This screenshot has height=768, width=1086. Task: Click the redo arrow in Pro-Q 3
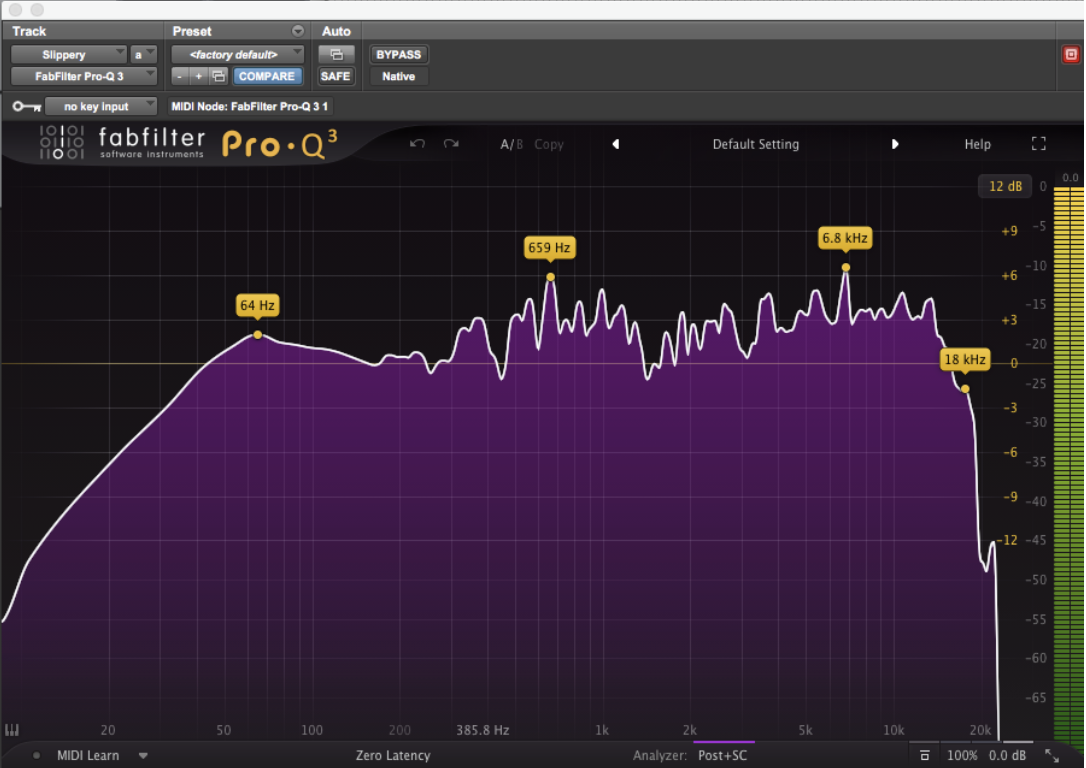point(451,144)
